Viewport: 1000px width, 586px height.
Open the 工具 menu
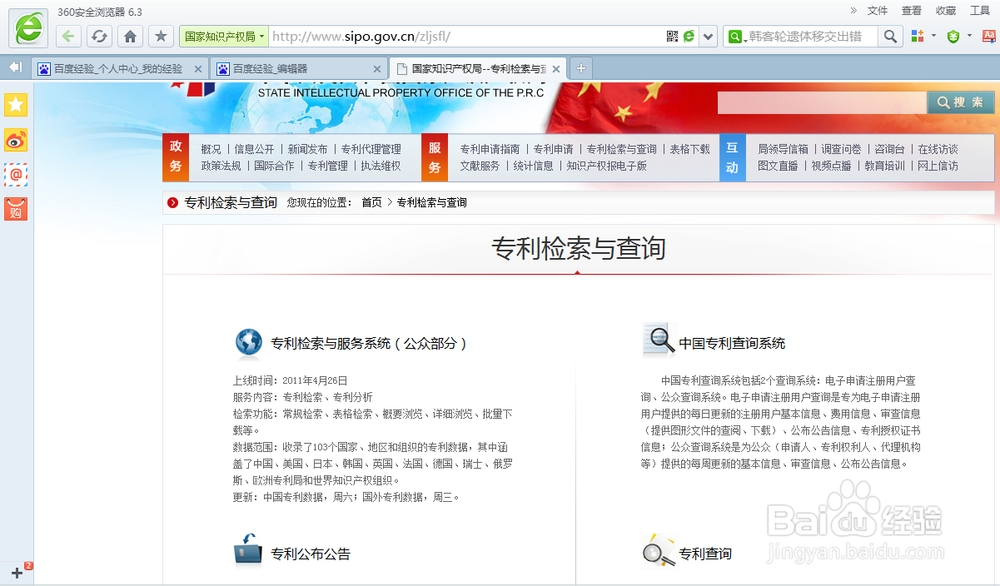(980, 10)
